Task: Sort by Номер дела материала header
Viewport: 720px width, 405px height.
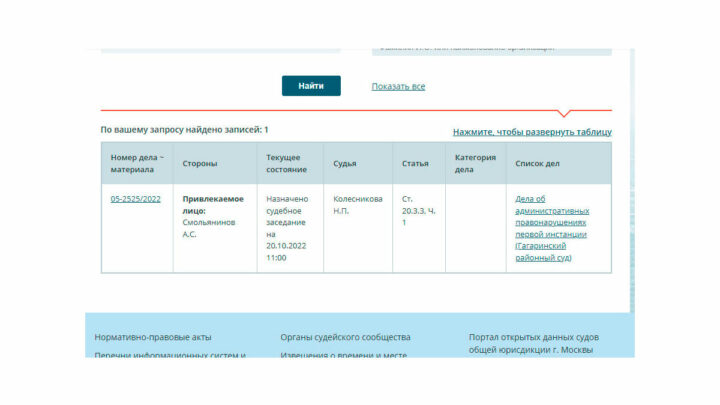Action: point(137,163)
